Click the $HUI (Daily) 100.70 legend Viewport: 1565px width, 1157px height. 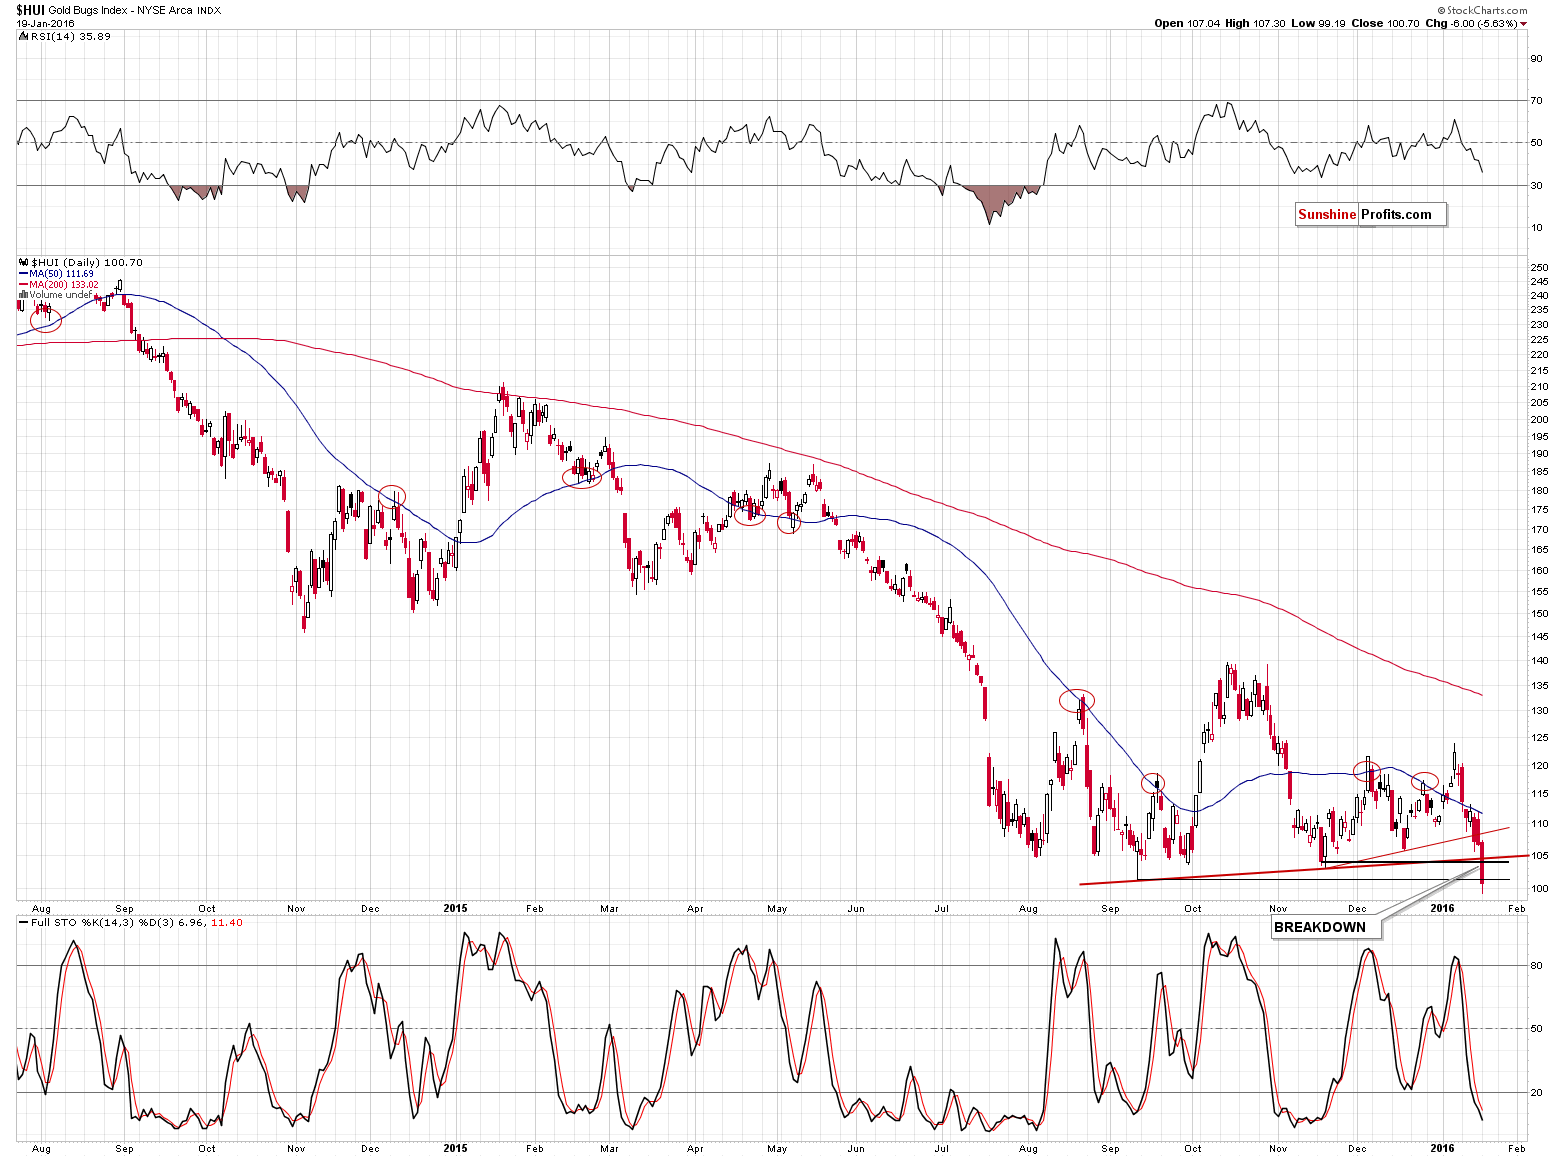[81, 262]
